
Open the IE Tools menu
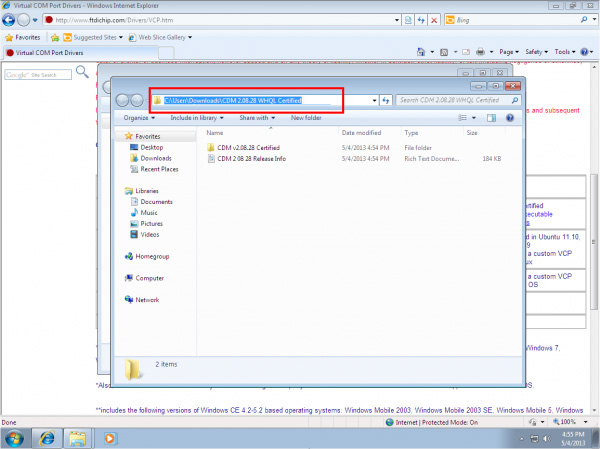pos(565,52)
